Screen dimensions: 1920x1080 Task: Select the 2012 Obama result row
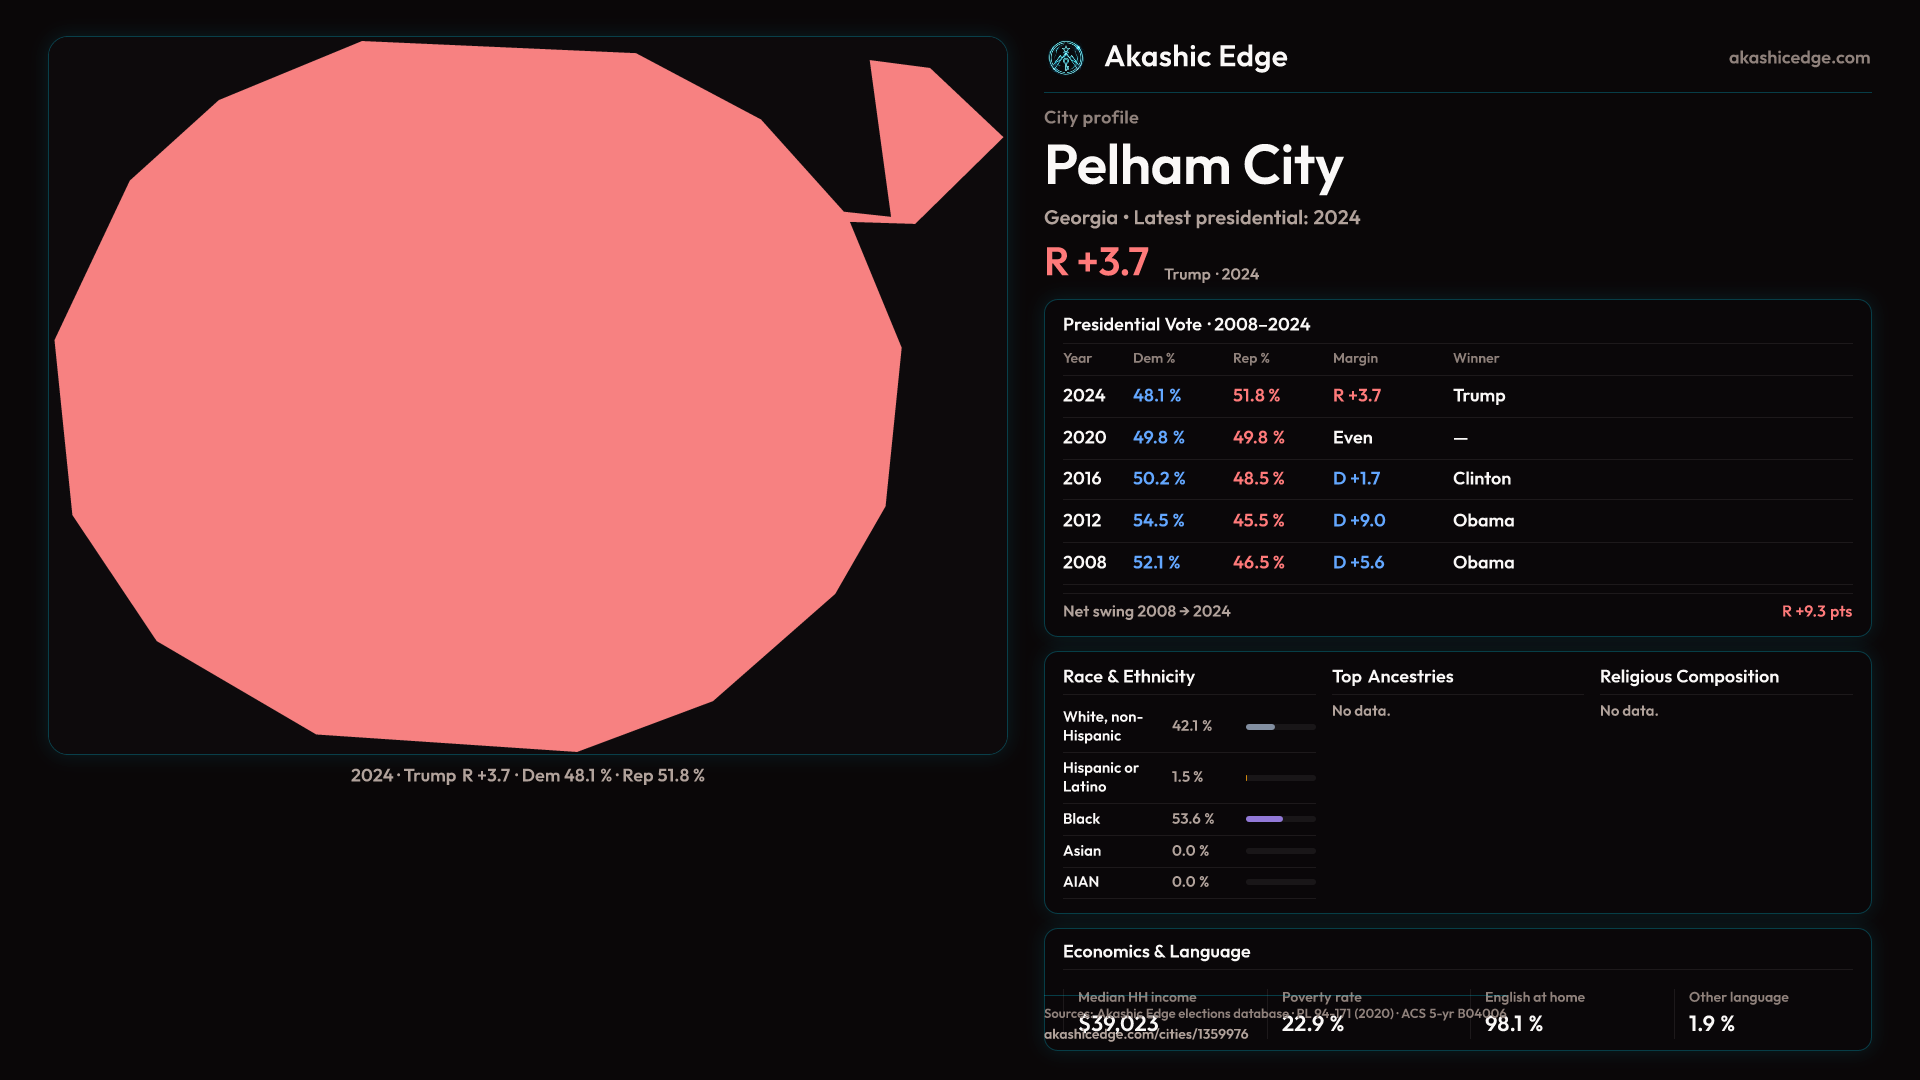(x=1456, y=521)
